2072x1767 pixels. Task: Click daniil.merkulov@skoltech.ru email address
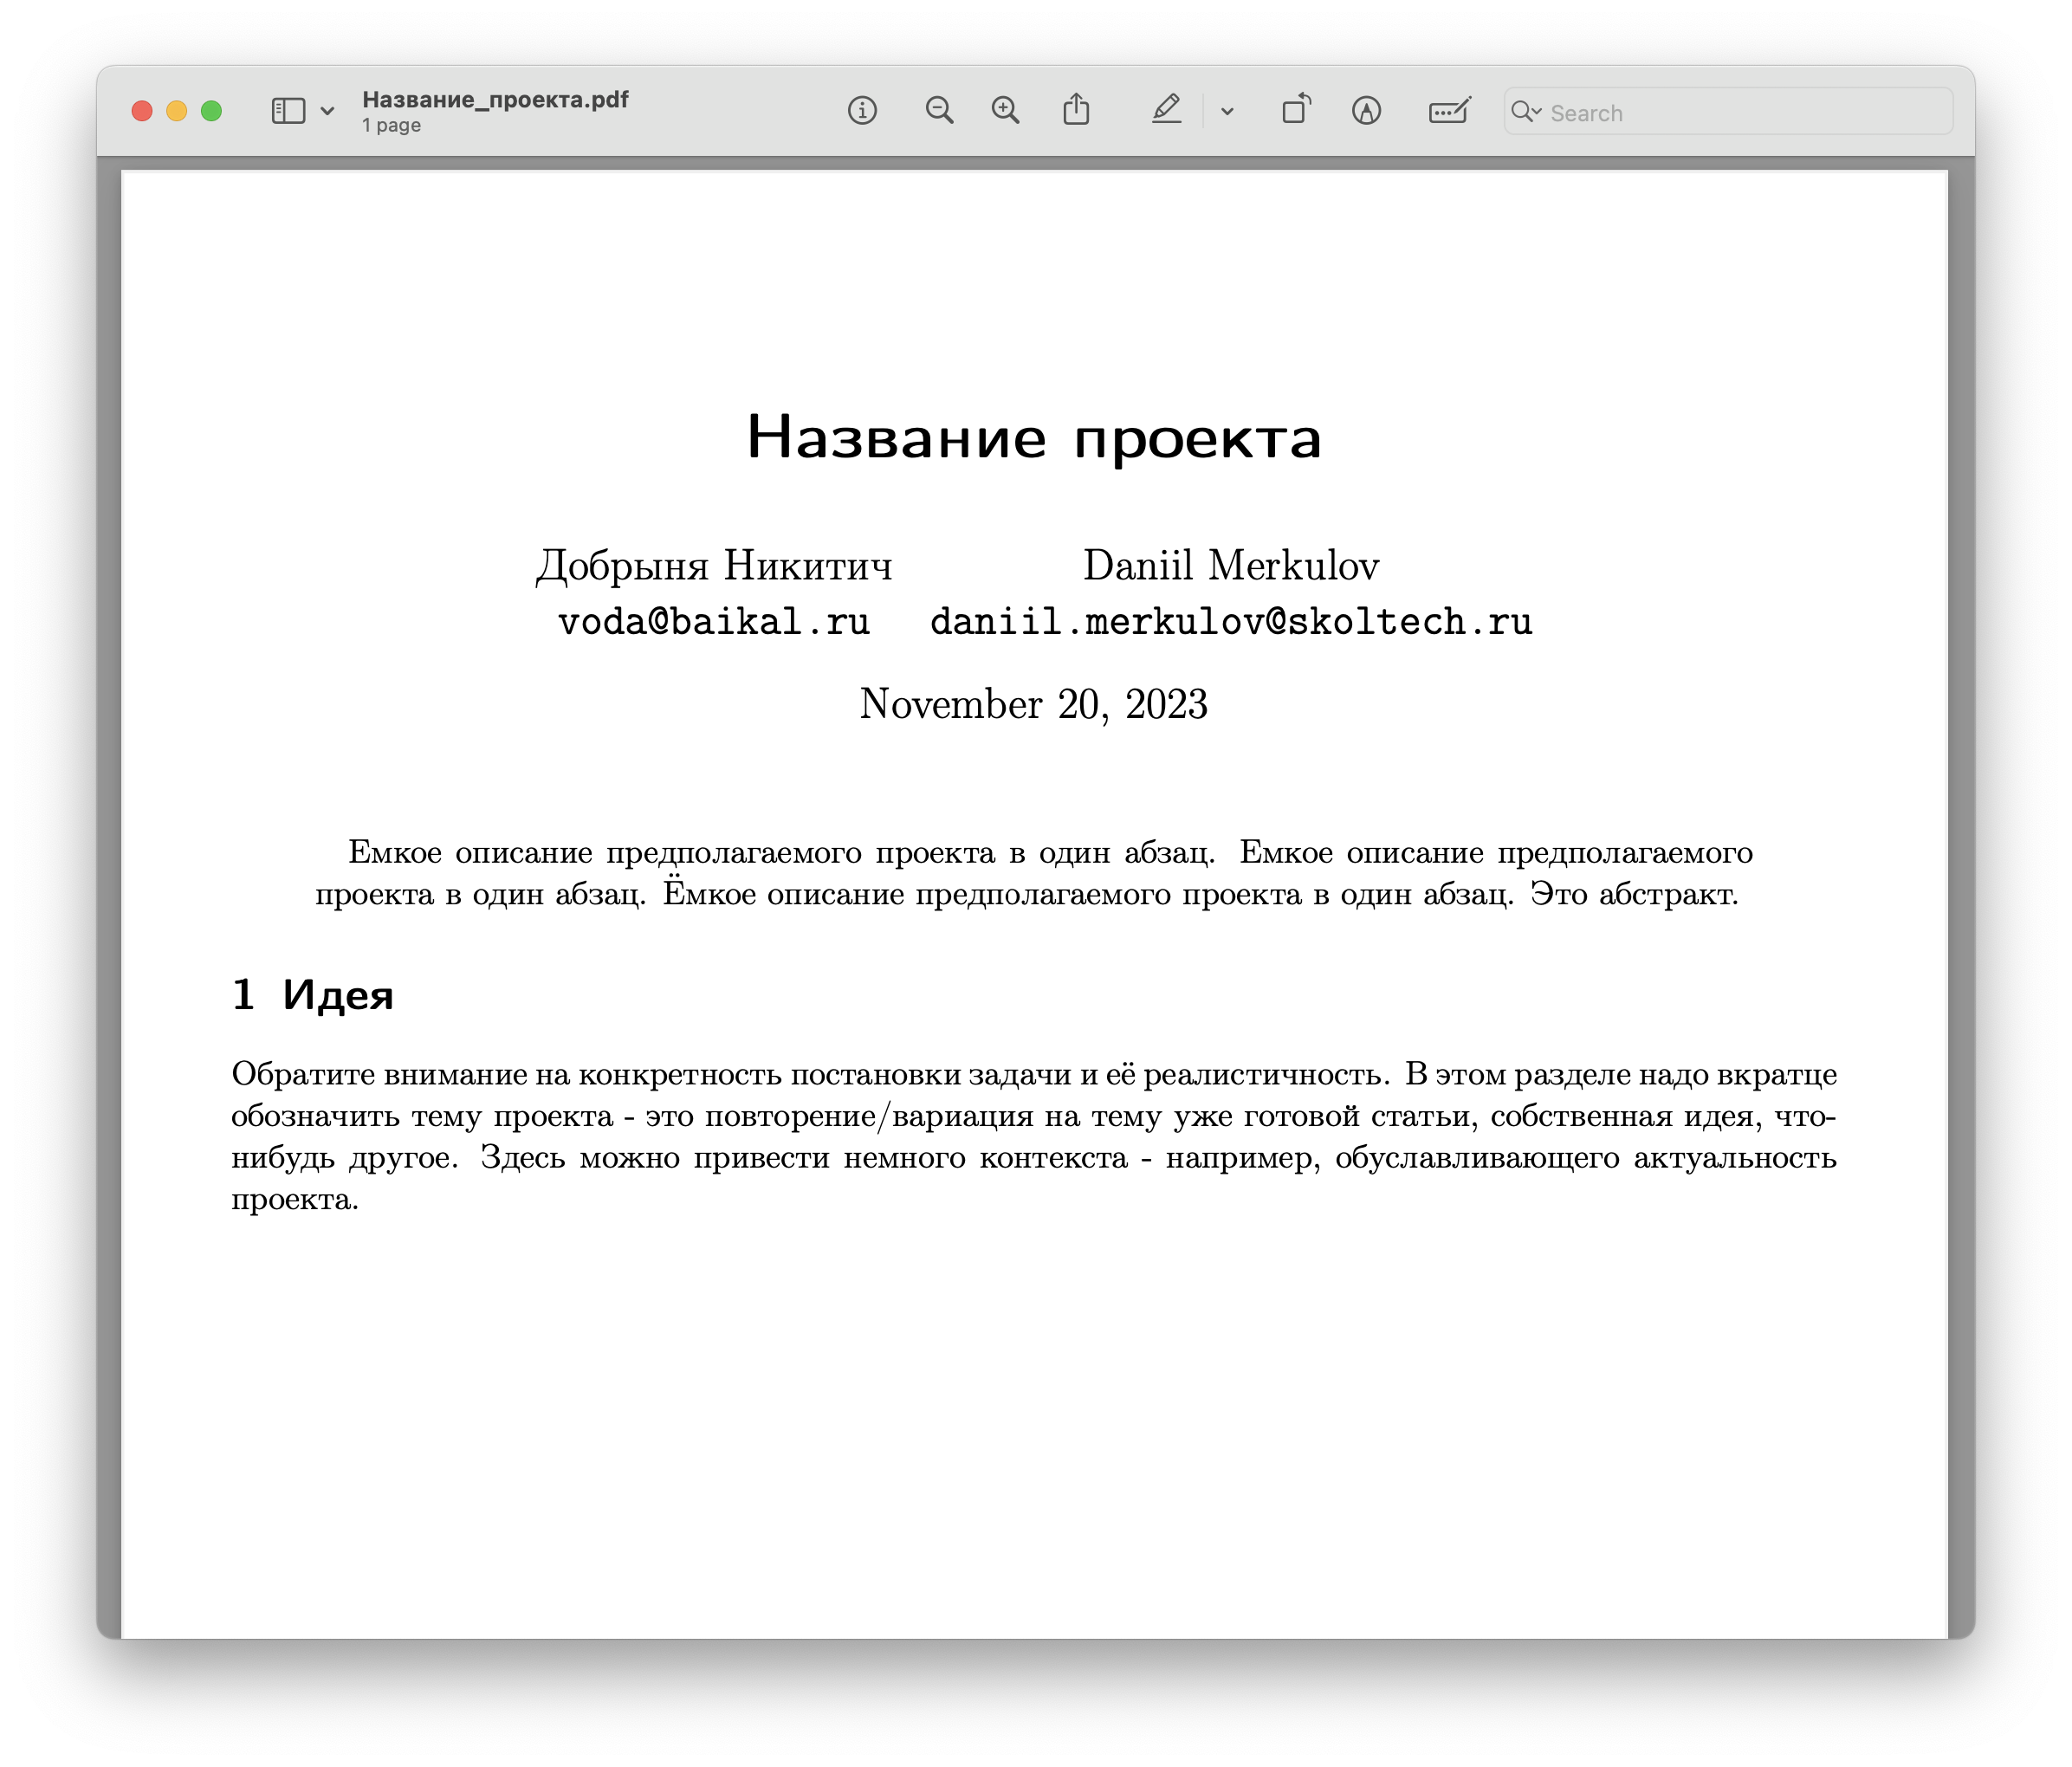click(1231, 622)
